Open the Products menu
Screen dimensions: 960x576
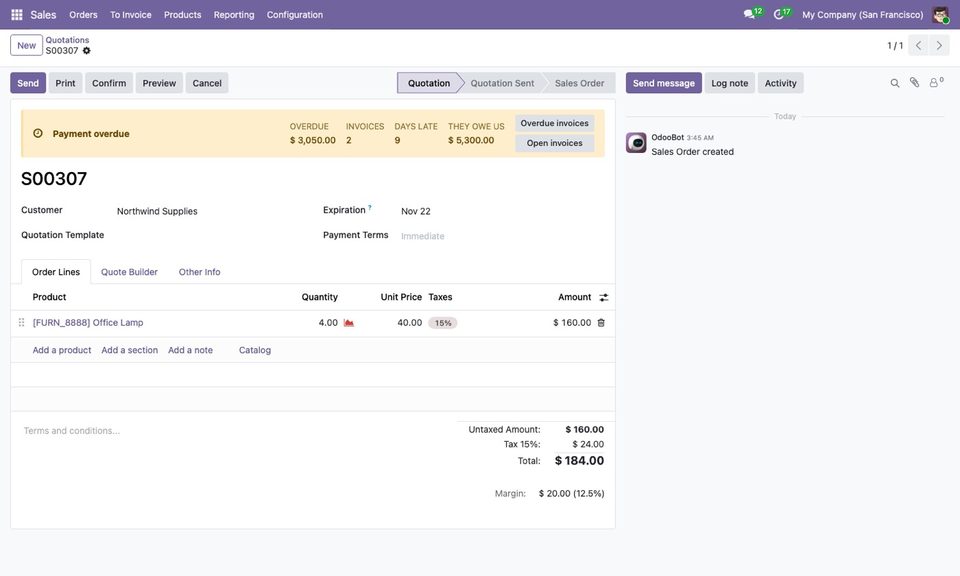tap(182, 15)
